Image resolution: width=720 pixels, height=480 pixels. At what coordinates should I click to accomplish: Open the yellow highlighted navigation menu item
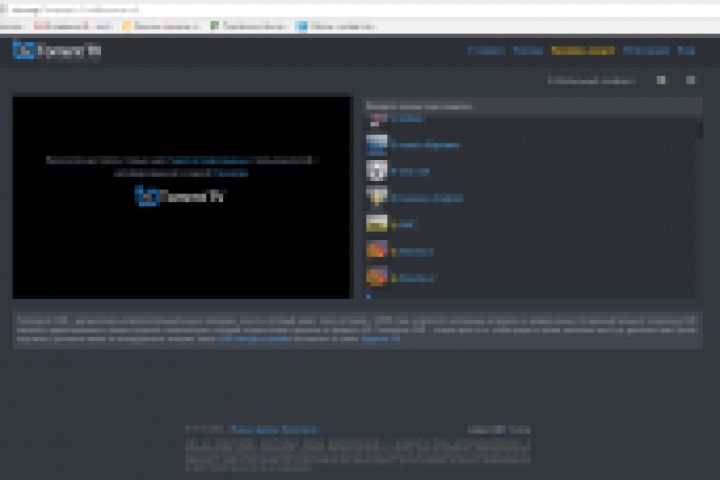click(583, 51)
